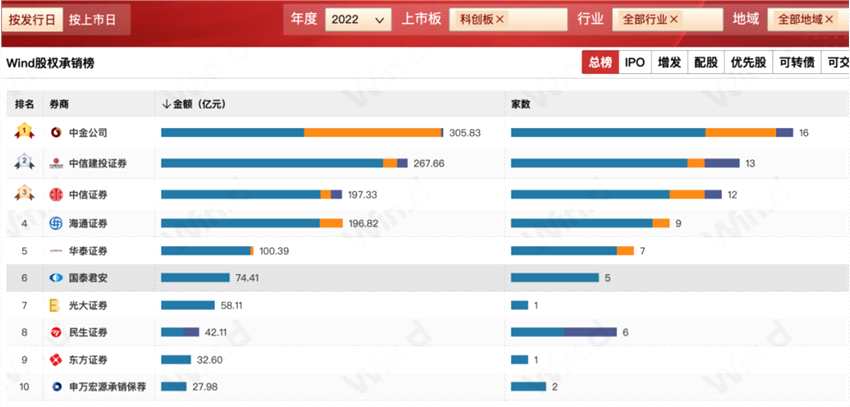Click the rank number 10
This screenshot has width=850, height=407.
pos(24,387)
